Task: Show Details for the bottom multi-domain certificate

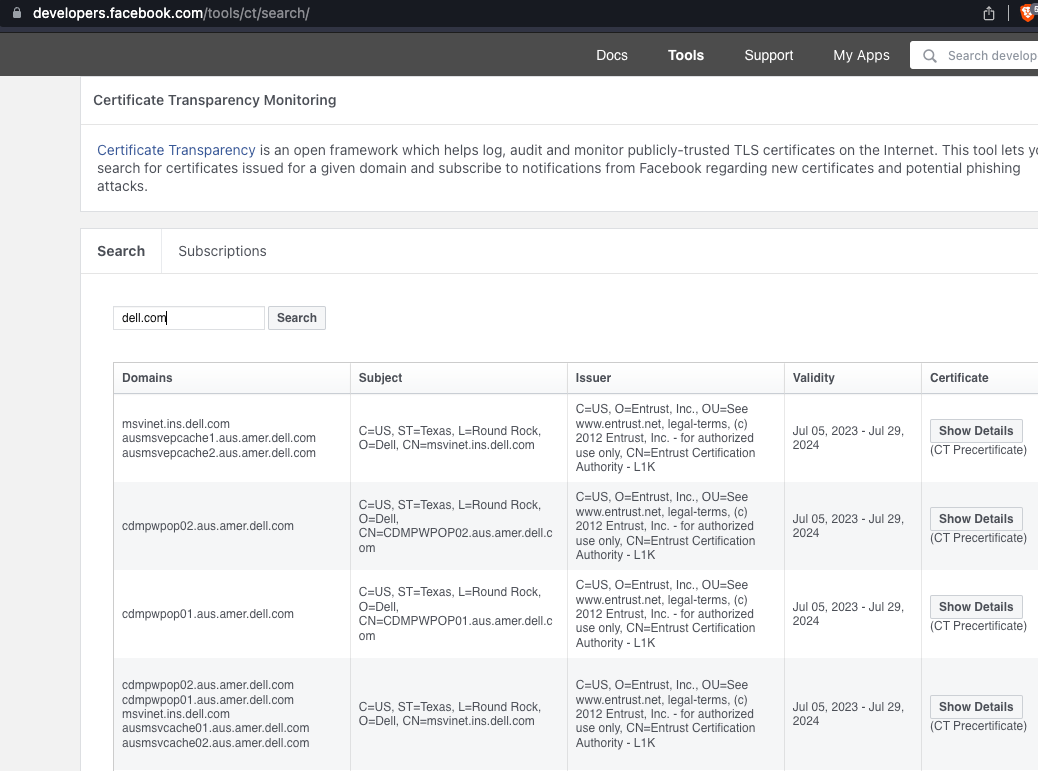Action: pos(976,706)
